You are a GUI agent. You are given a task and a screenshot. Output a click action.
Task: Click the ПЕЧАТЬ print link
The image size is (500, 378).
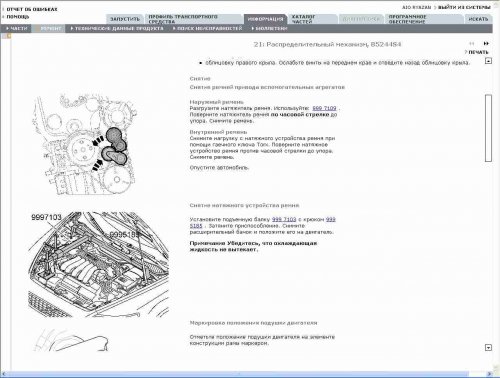[x=478, y=52]
